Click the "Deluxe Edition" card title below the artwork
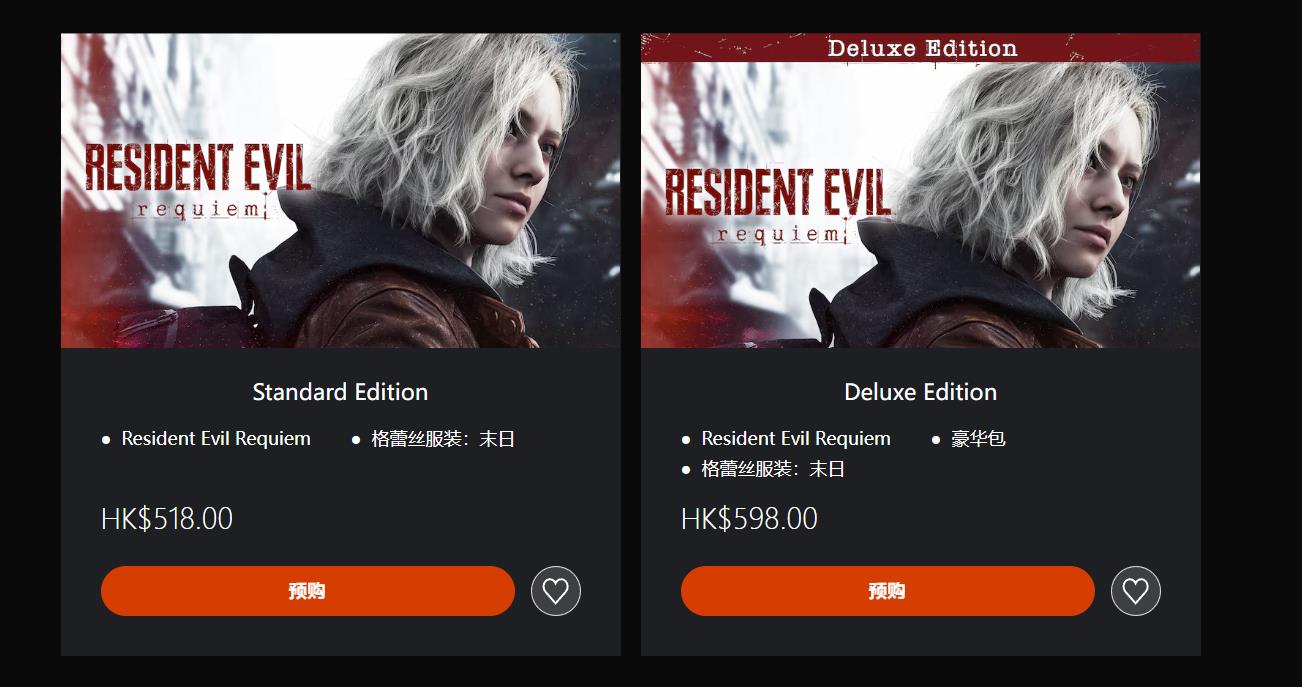This screenshot has height=687, width=1302. tap(920, 392)
